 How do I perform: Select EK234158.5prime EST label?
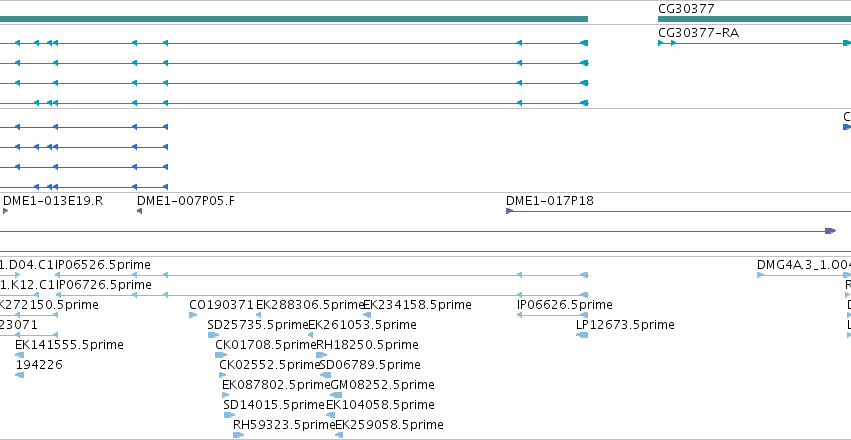(x=417, y=304)
